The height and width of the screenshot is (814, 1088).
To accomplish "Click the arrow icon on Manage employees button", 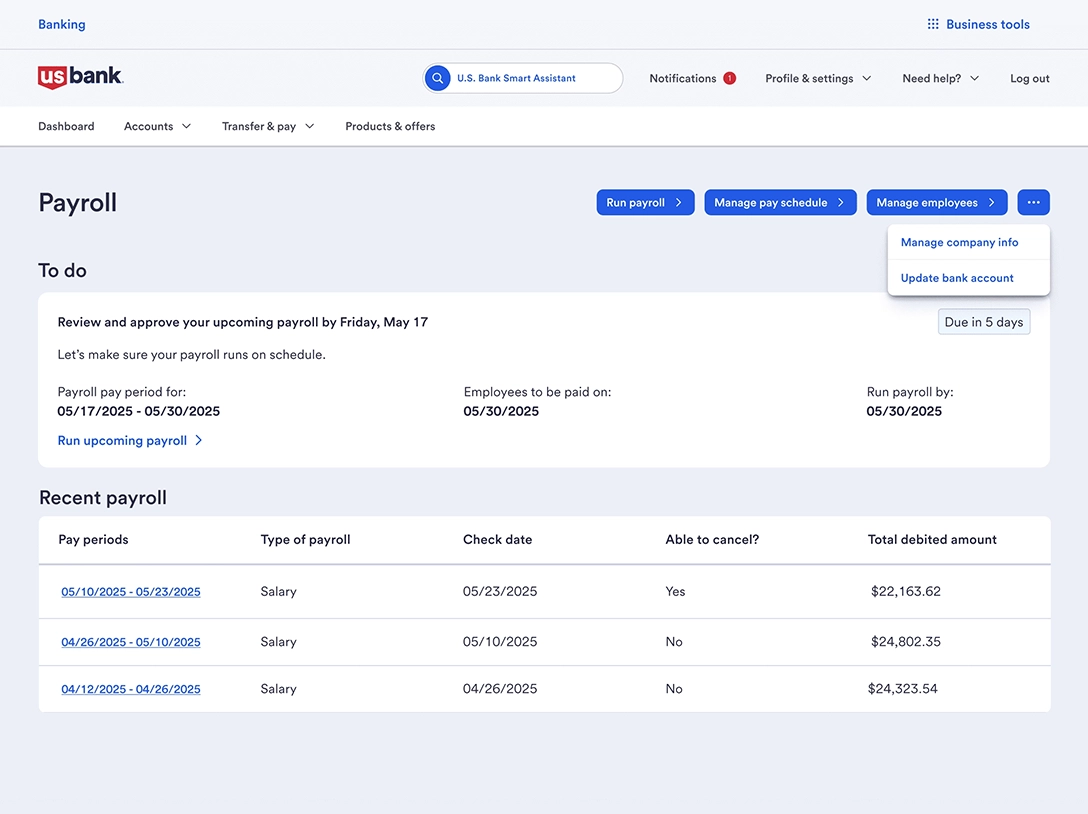I will (x=992, y=202).
